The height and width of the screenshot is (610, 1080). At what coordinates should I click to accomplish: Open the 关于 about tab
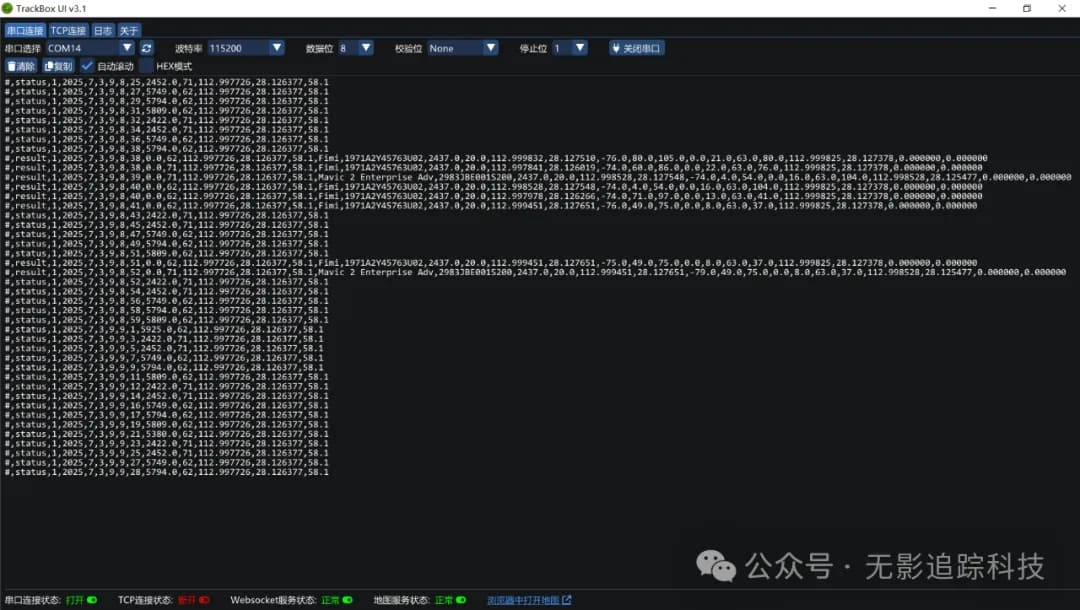[x=129, y=31]
